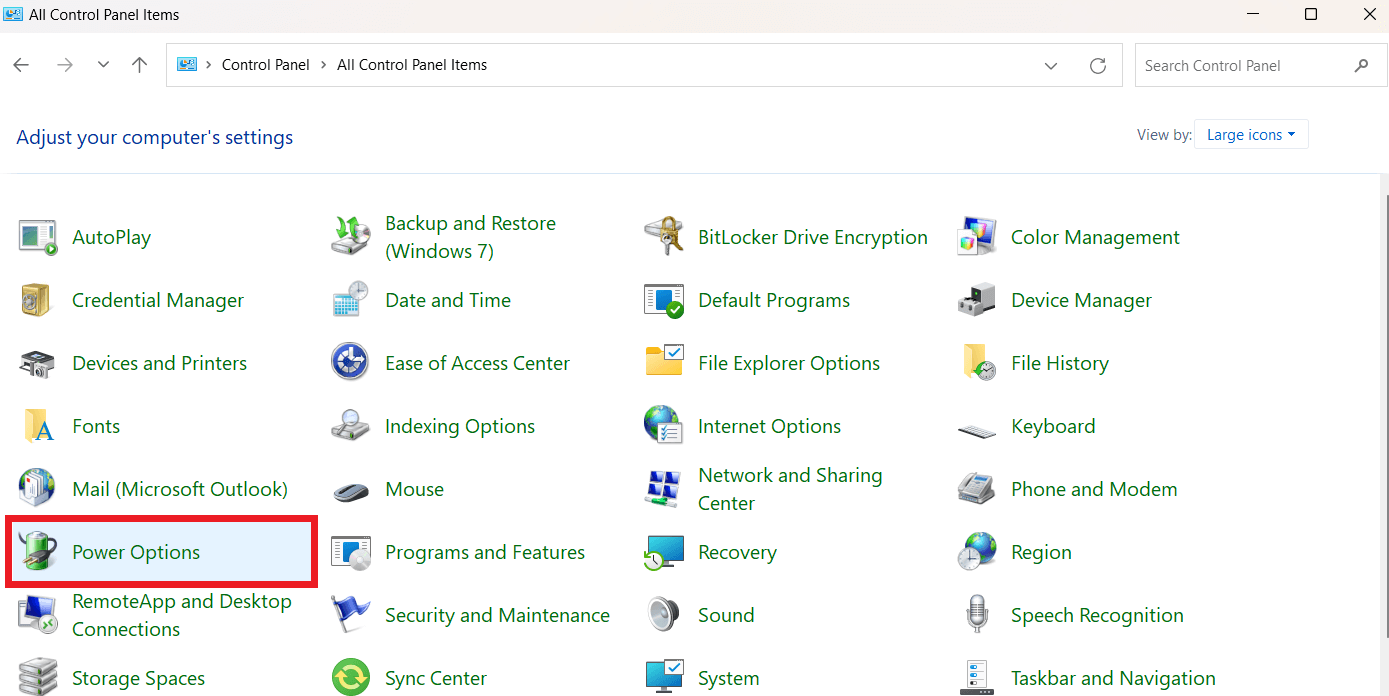This screenshot has width=1389, height=696.
Task: Refresh the Control Panel view
Action: tap(1098, 65)
